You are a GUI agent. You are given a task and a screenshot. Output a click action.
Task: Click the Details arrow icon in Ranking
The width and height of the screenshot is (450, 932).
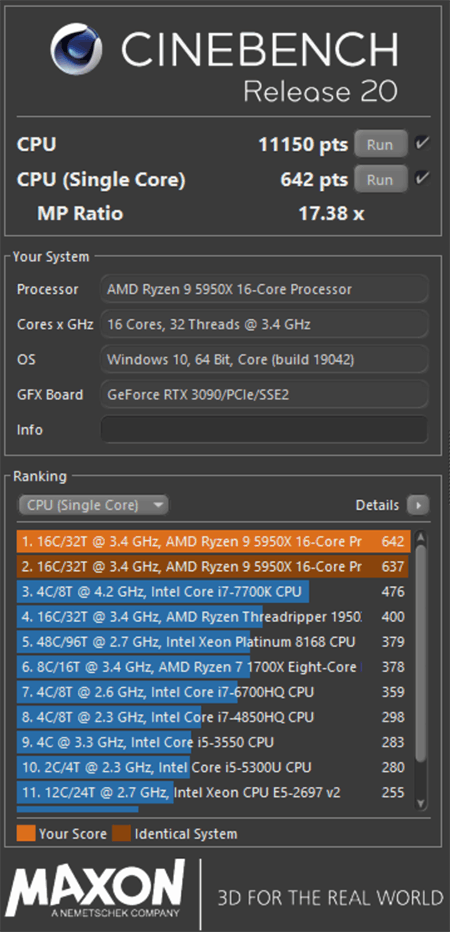pyautogui.click(x=418, y=505)
